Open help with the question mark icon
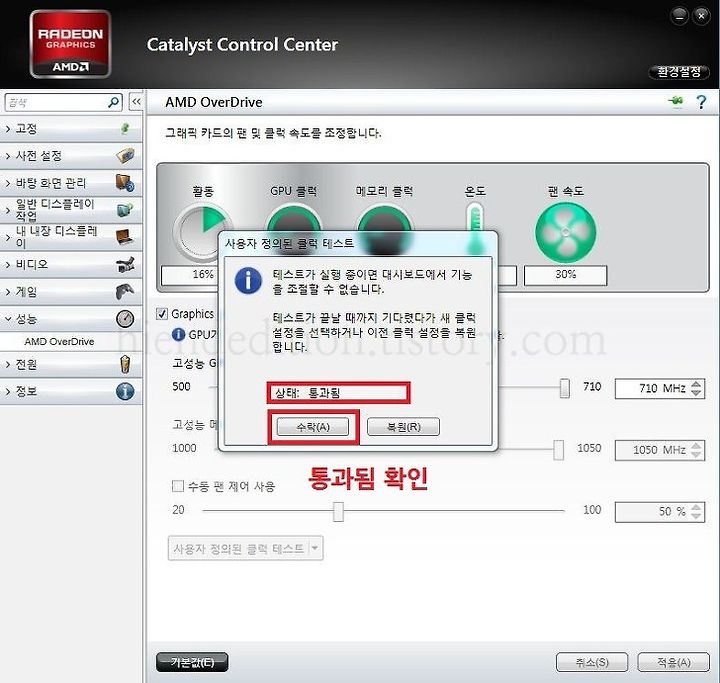The height and width of the screenshot is (683, 720). 701,102
